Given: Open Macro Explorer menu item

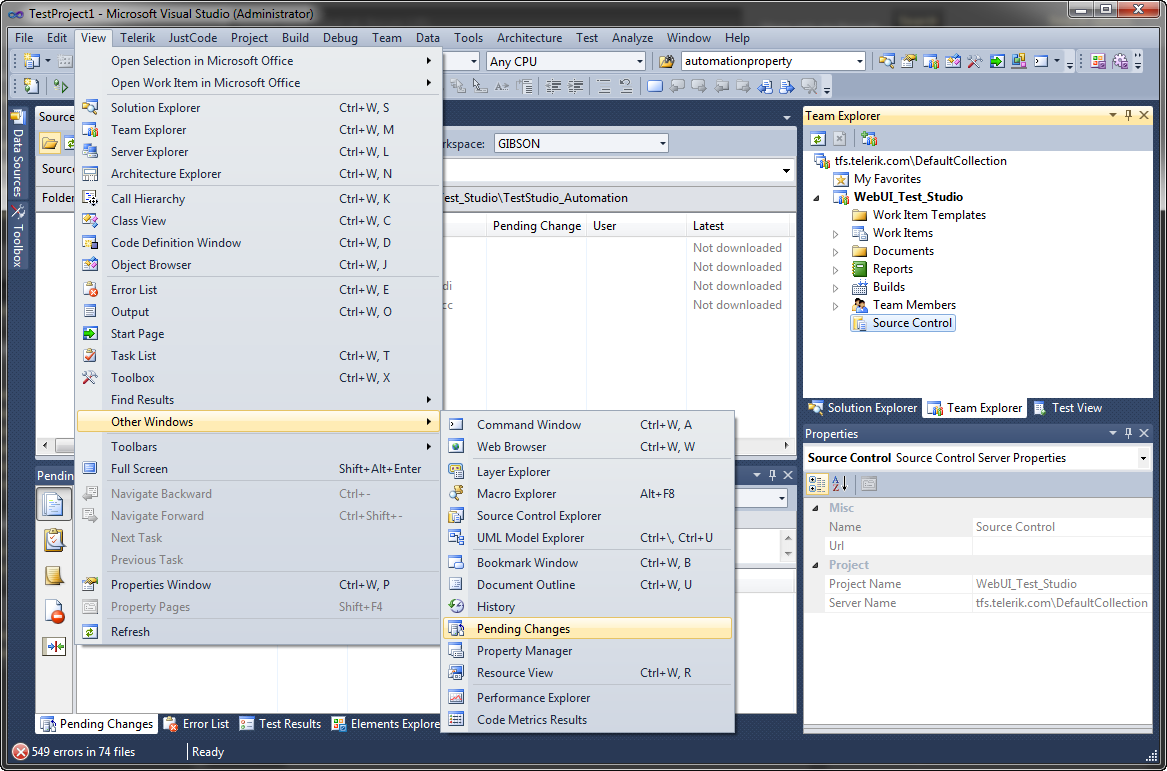Looking at the screenshot, I should pyautogui.click(x=588, y=493).
